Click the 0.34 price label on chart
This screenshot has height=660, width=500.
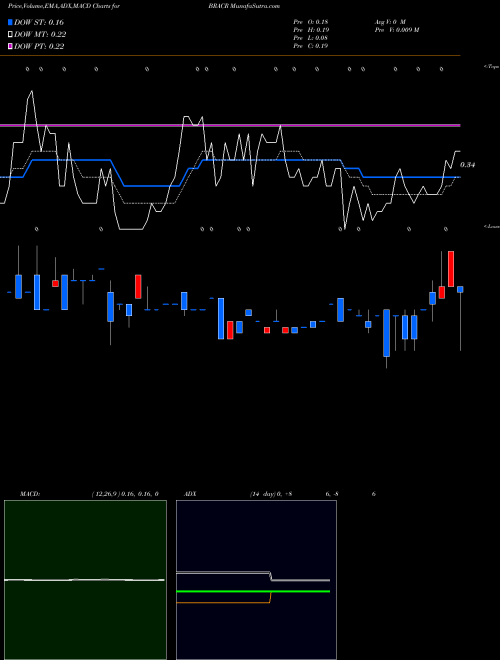pyautogui.click(x=467, y=165)
